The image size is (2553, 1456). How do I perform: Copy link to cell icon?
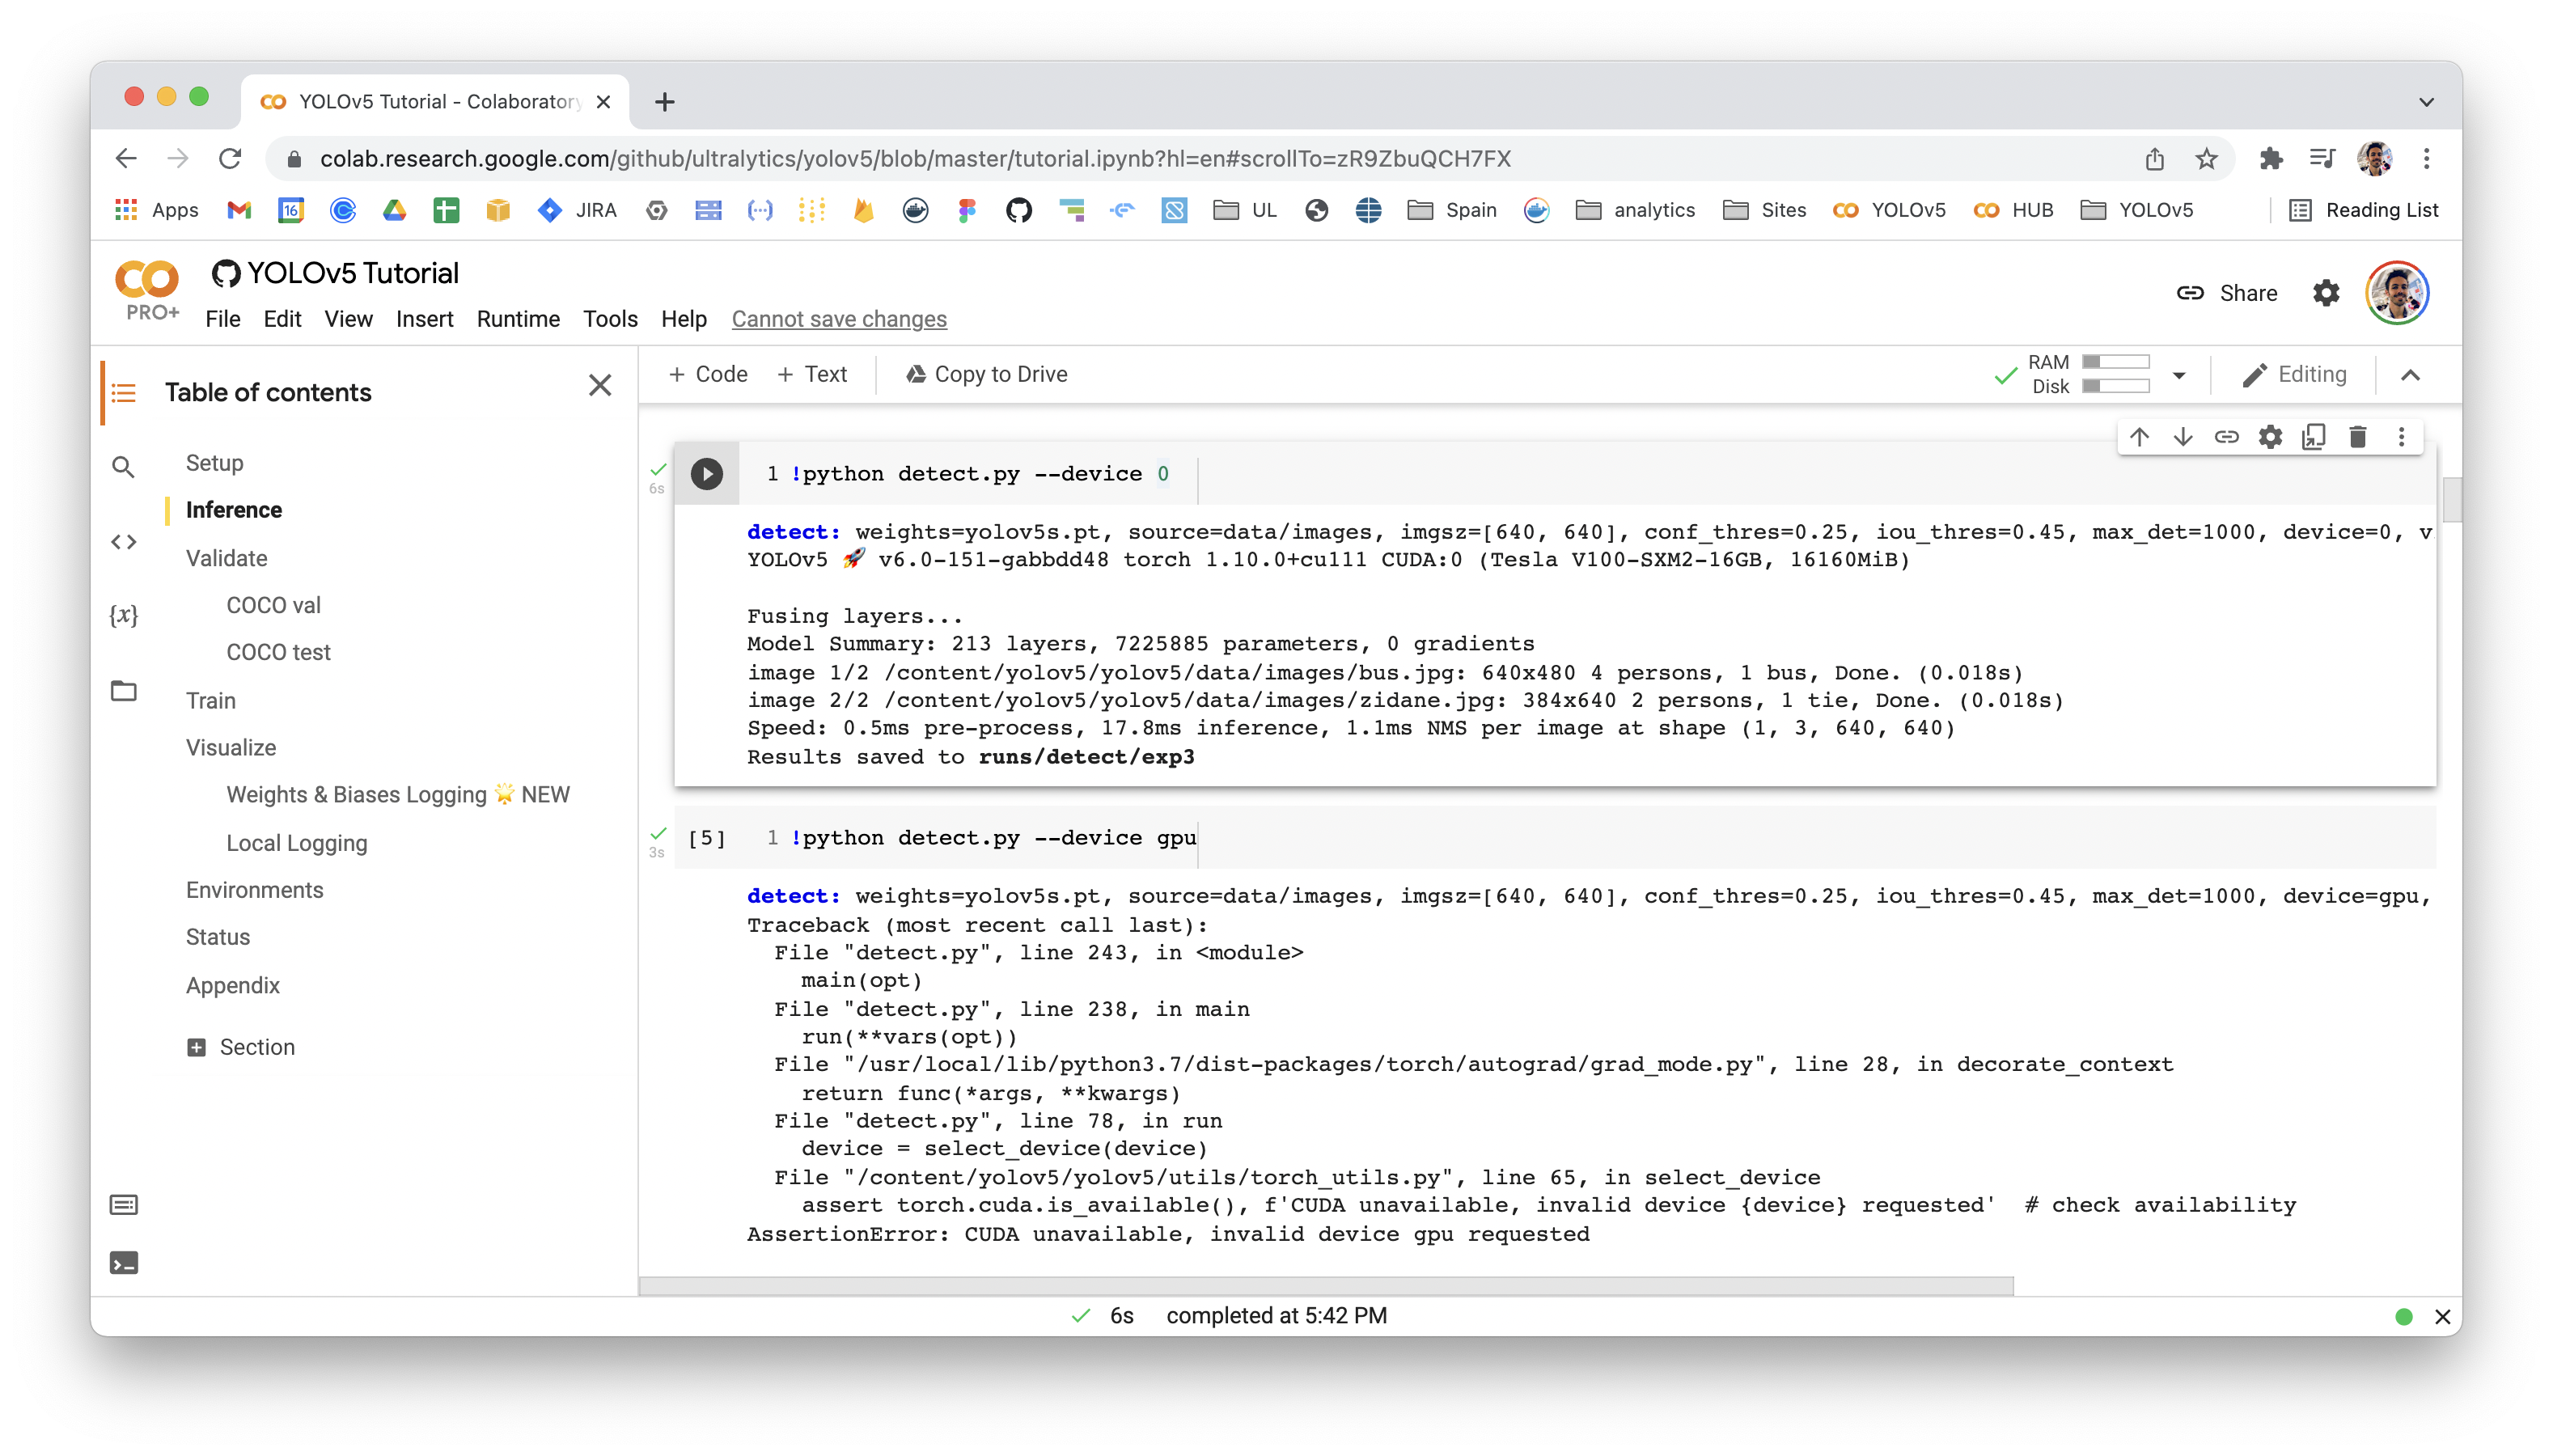click(x=2226, y=437)
